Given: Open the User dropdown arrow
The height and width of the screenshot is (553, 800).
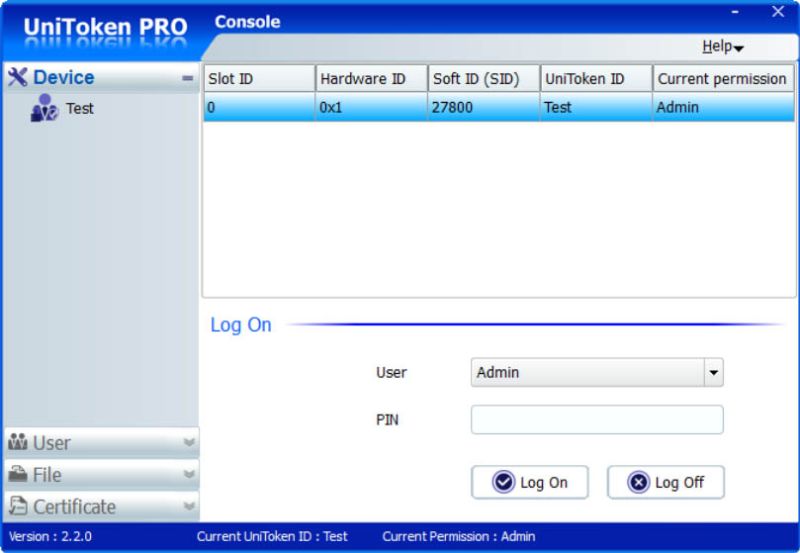Looking at the screenshot, I should tap(714, 372).
